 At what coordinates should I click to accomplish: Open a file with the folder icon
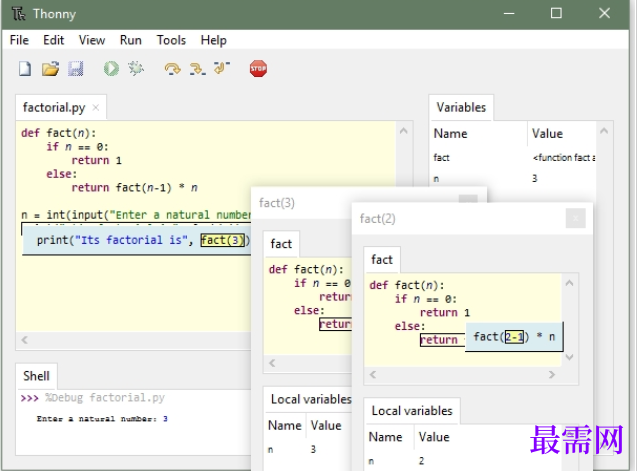[50, 68]
